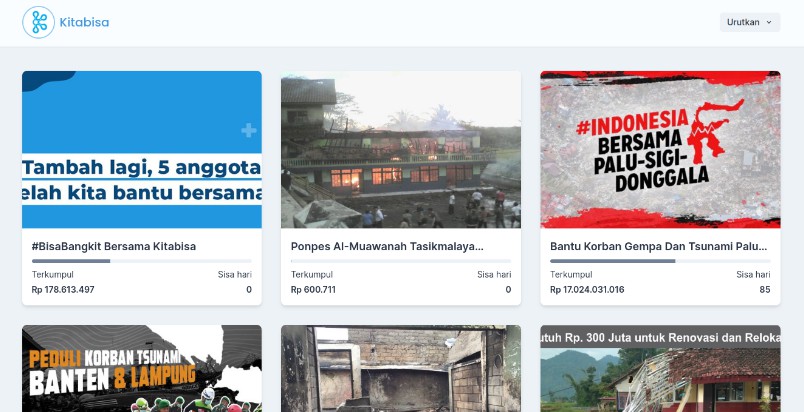Click the progress bar of #BisaBangkit campaign
804x412 pixels.
(142, 261)
